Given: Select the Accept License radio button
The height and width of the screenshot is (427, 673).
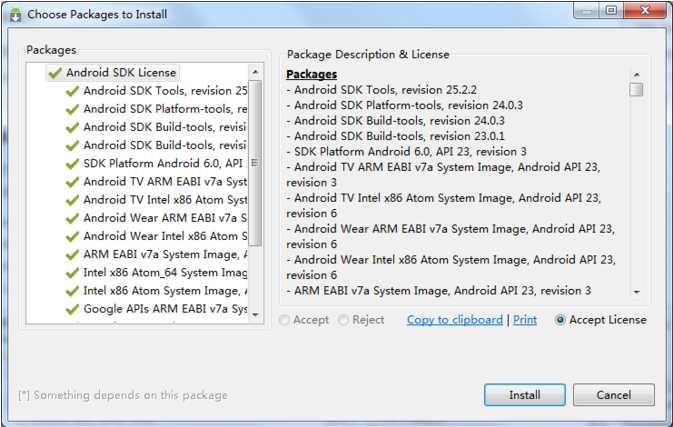Looking at the screenshot, I should 560,320.
